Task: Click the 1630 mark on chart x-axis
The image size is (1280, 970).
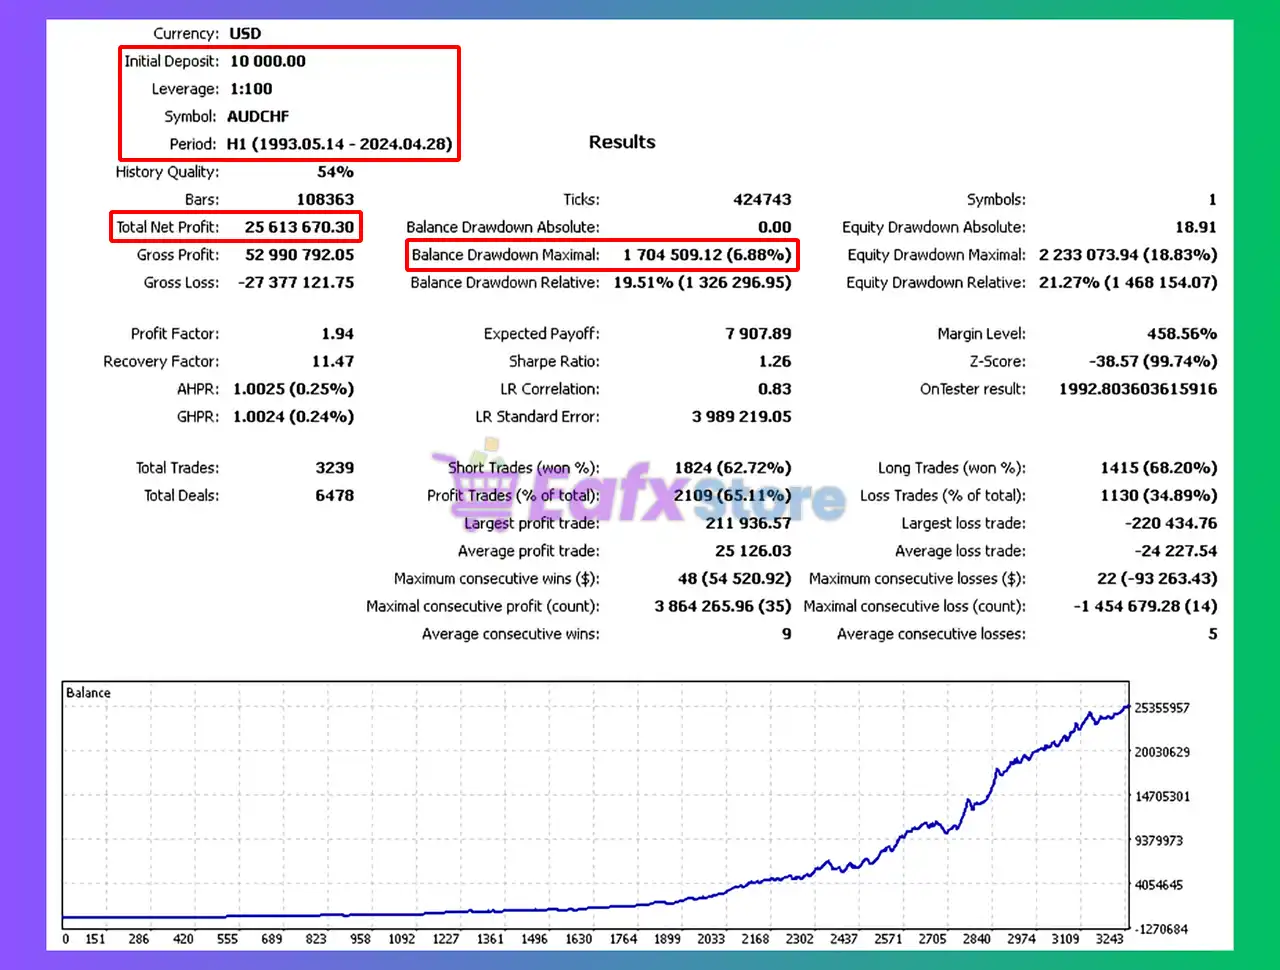Action: [579, 939]
